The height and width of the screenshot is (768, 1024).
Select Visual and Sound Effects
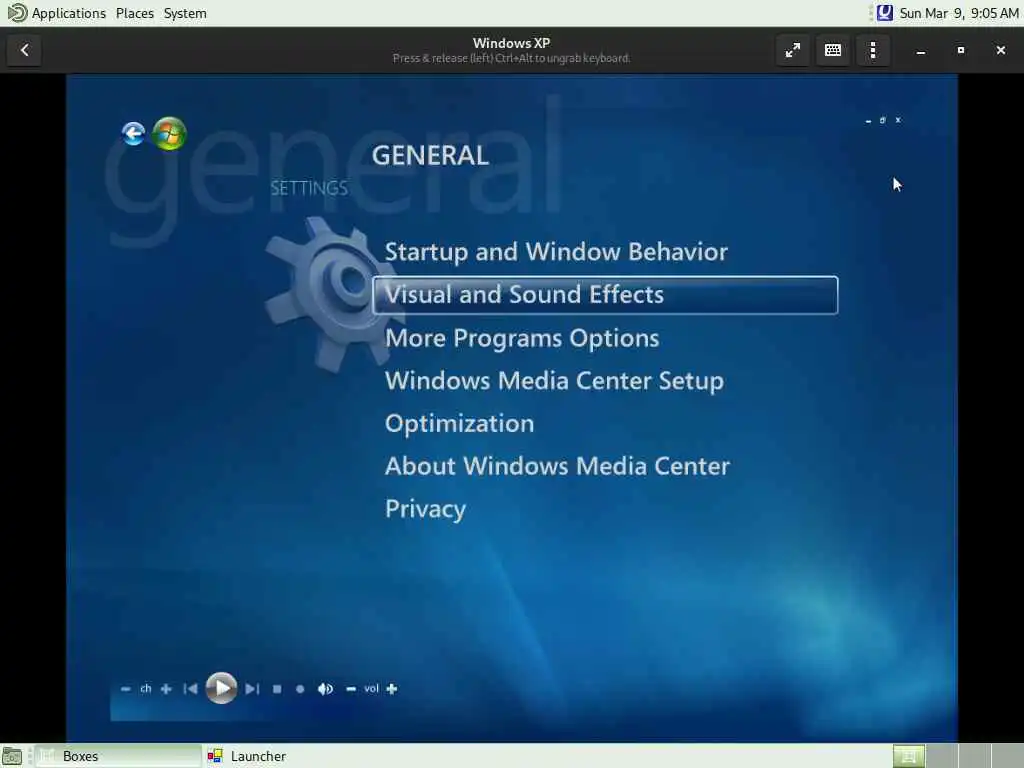pos(605,295)
